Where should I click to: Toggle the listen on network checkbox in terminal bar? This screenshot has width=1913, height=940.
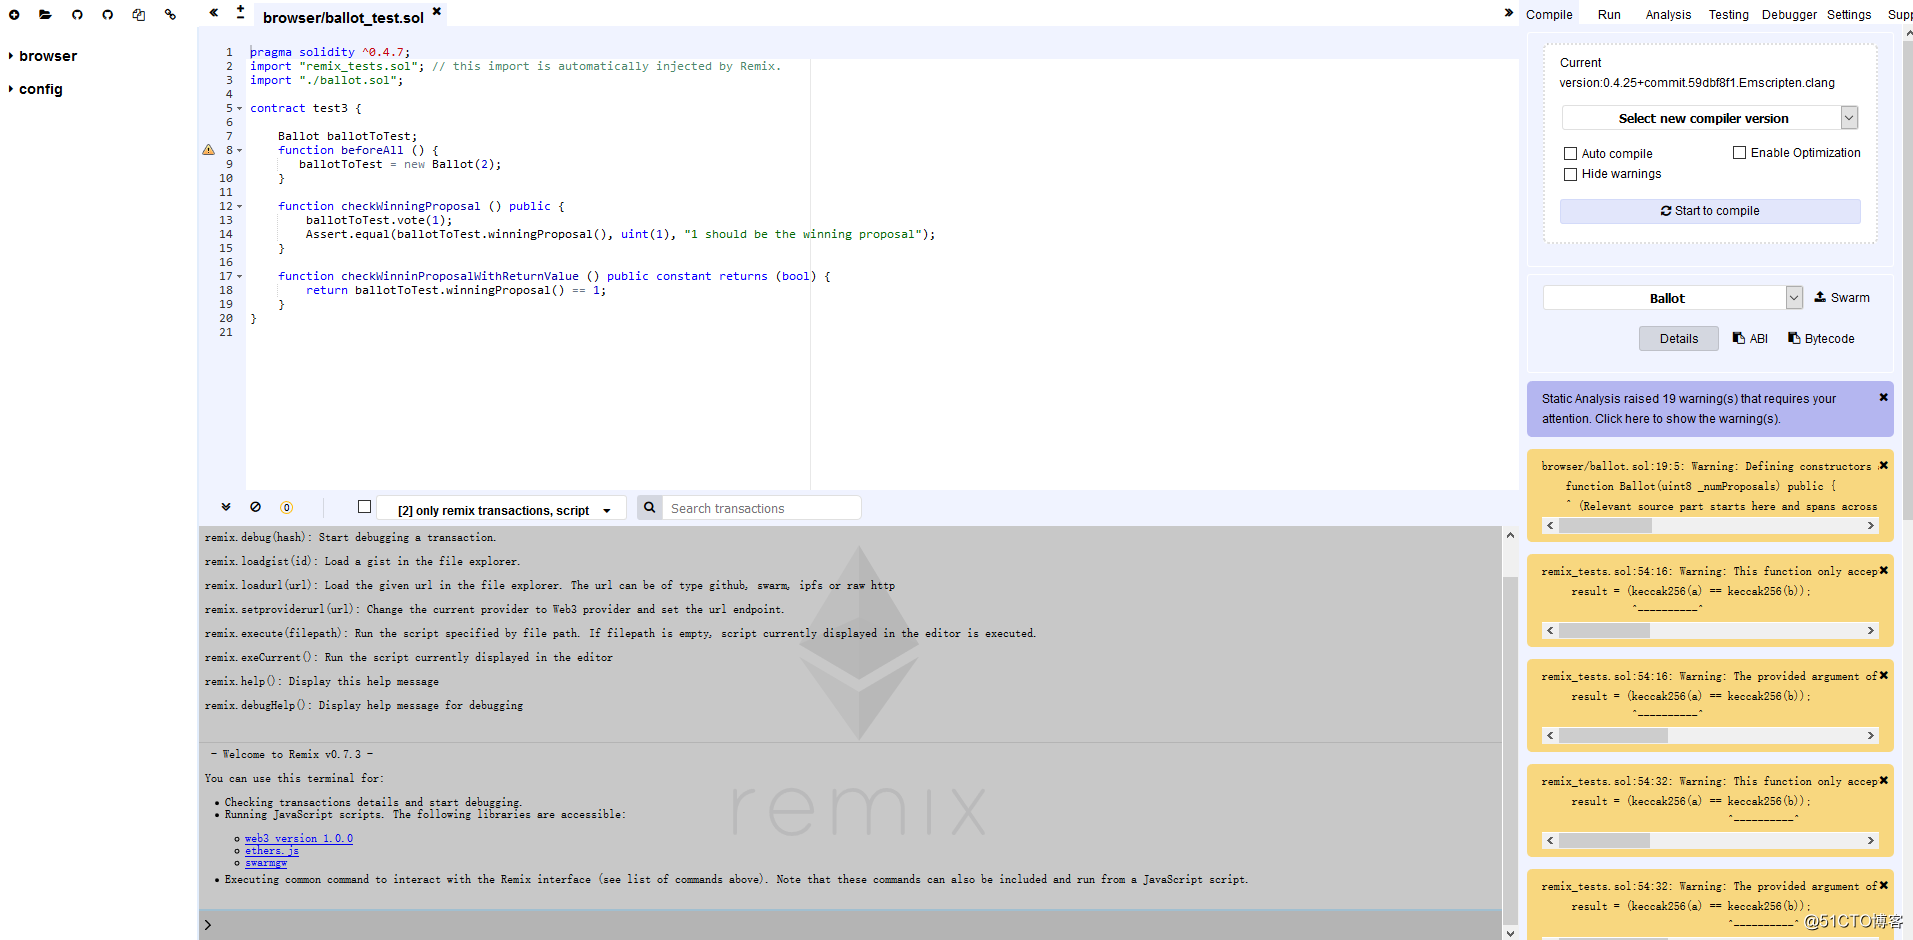pos(365,507)
